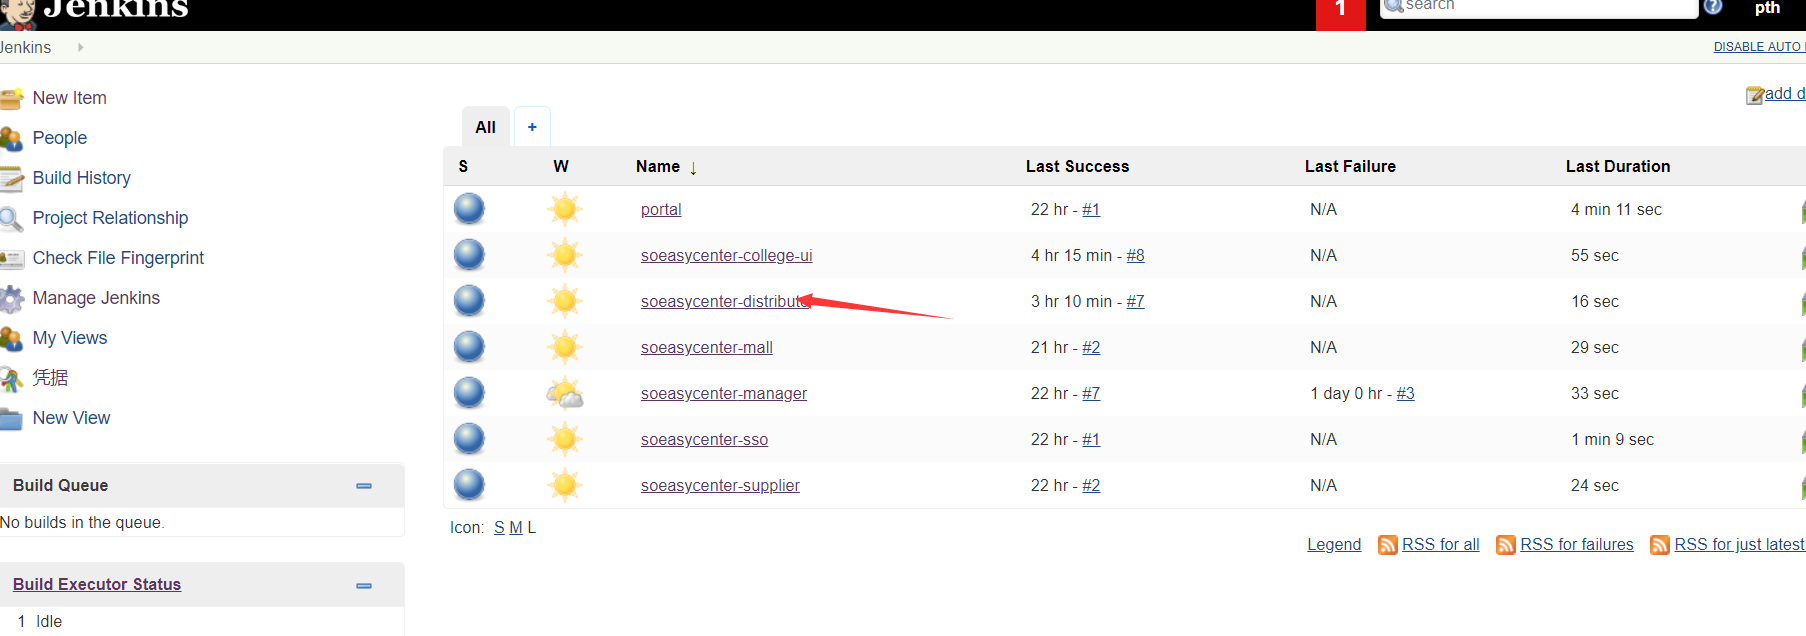Click the credentials keys icon
This screenshot has width=1806, height=636.
pos(11,378)
